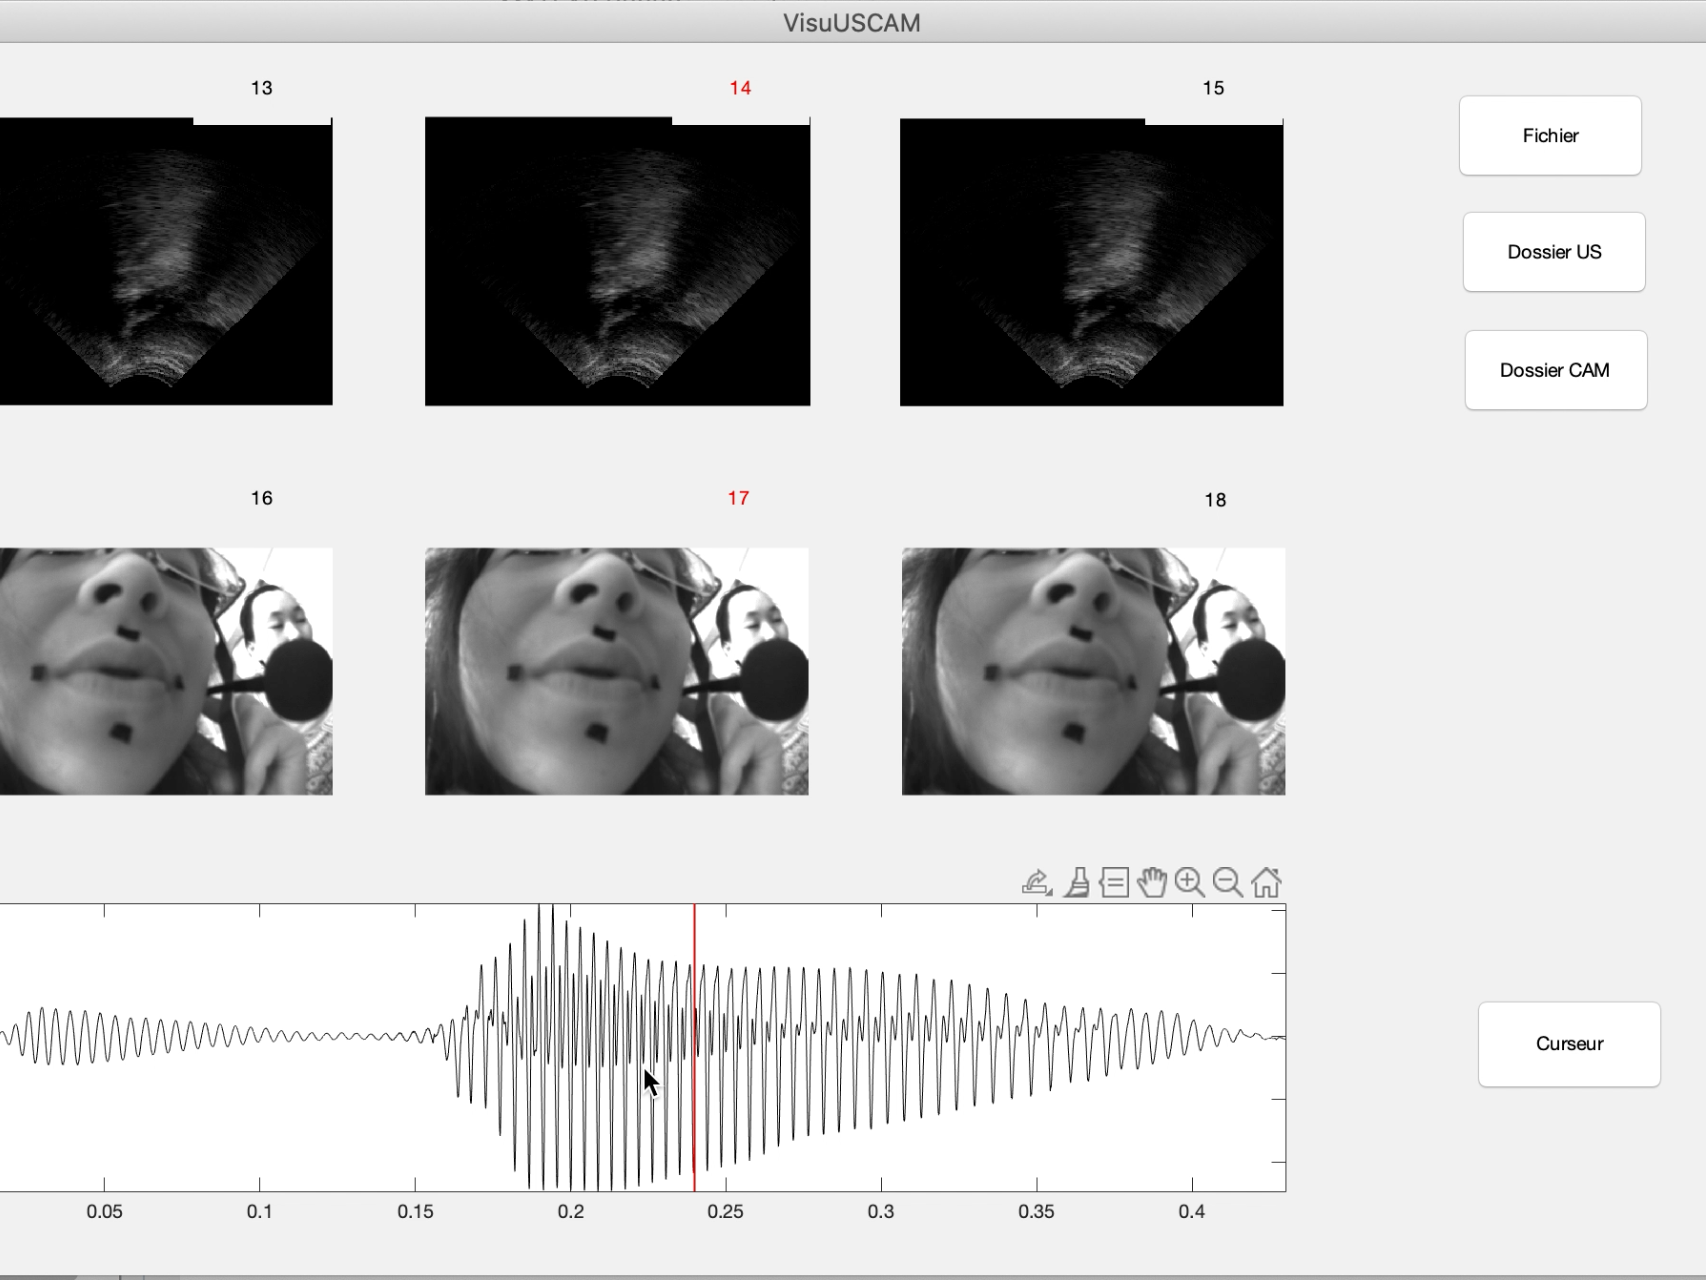Select ultrasound frame 15 image
This screenshot has width=1706, height=1280.
click(1091, 262)
